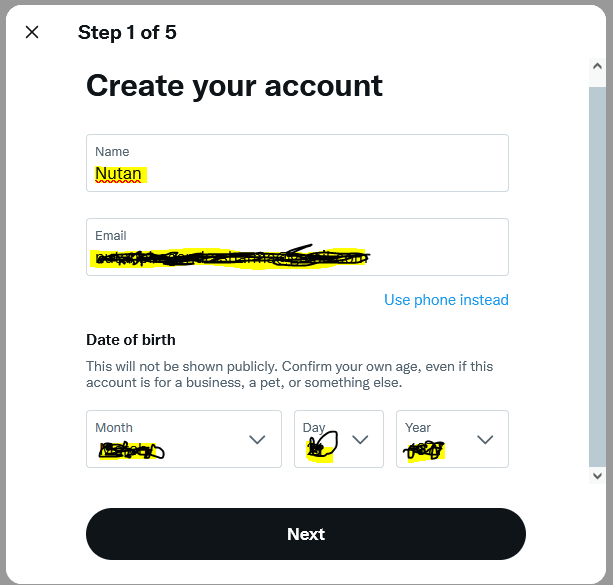Click the scrollbar down arrow
This screenshot has height=585, width=613.
(597, 476)
